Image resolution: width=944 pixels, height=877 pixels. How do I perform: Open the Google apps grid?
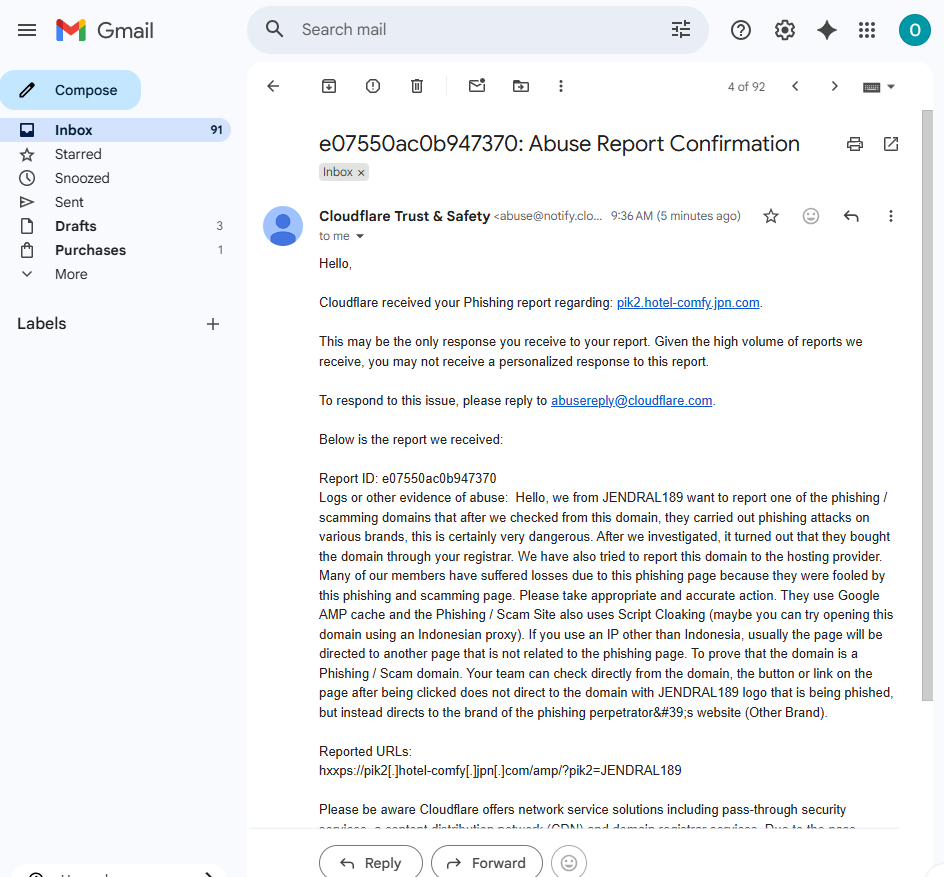tap(867, 30)
